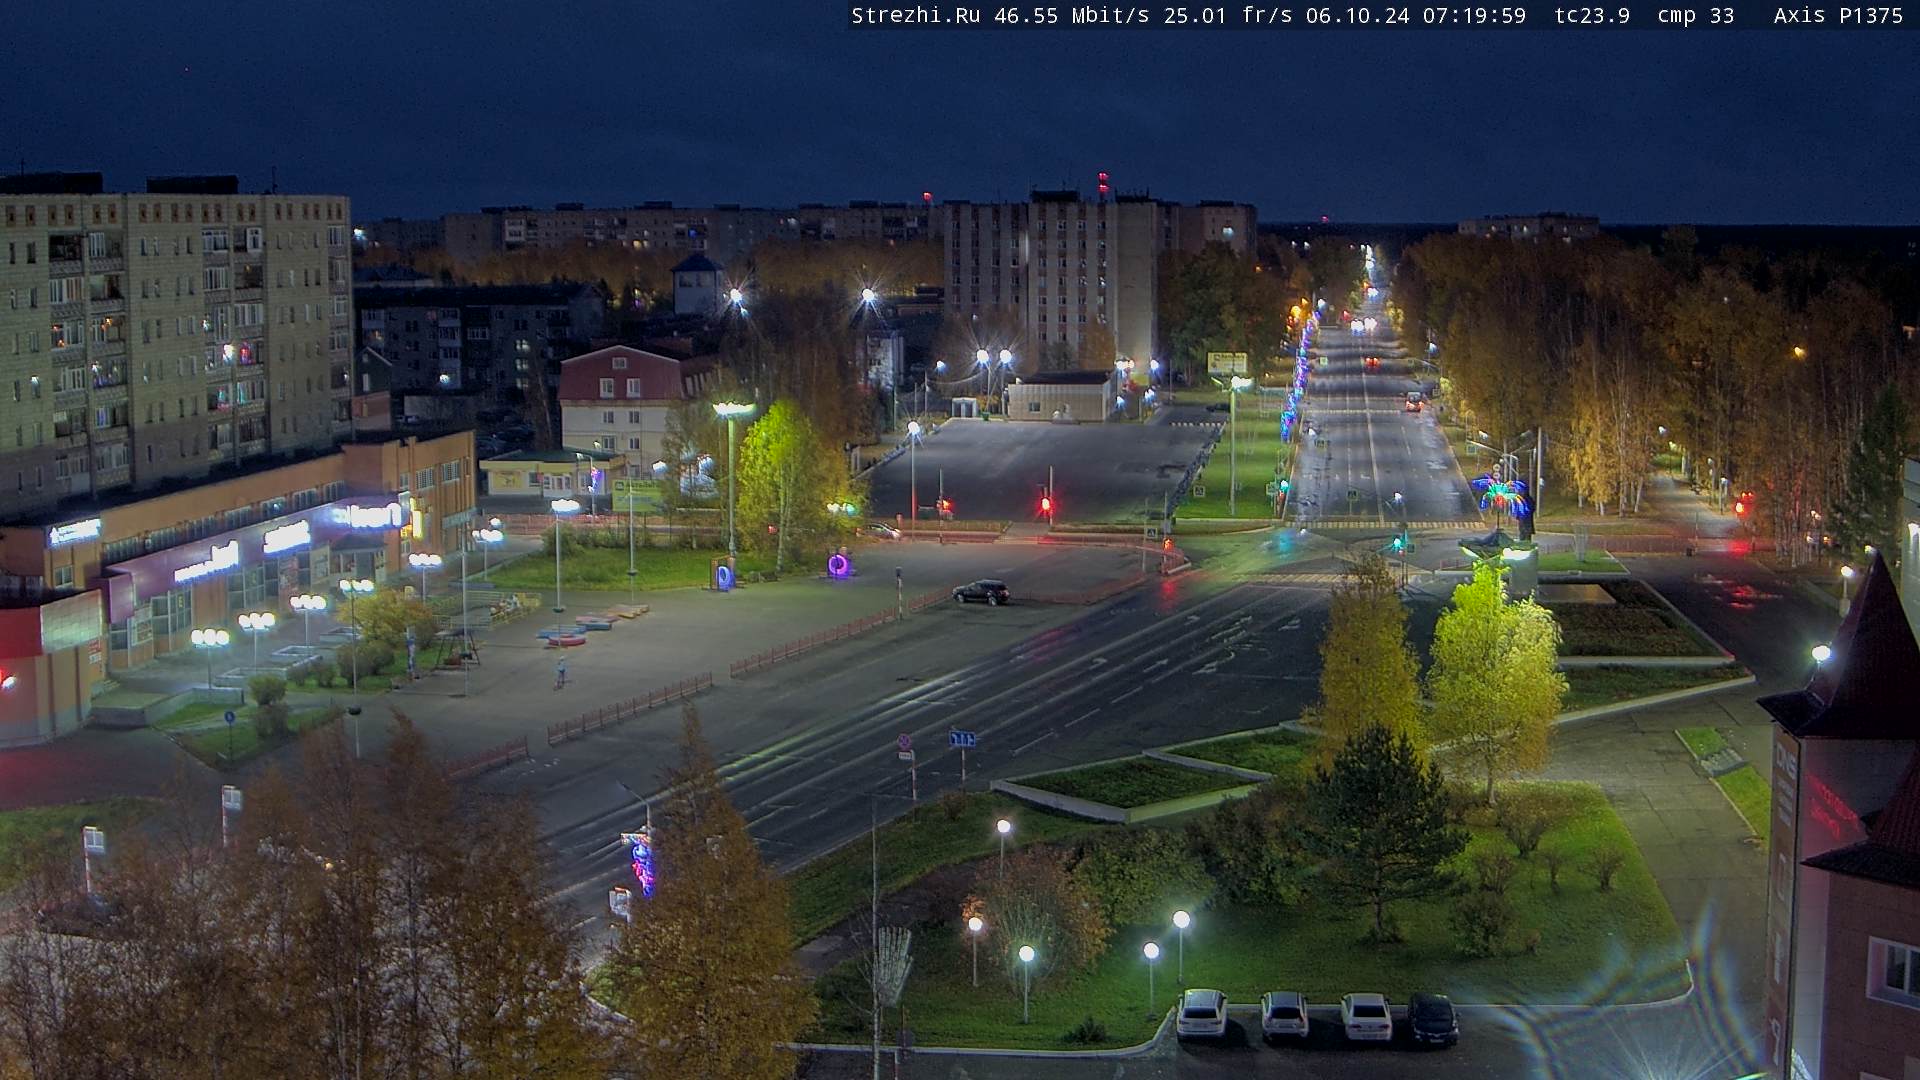Select the 46.55 Mbit/s bitrate readout

[x=1072, y=16]
